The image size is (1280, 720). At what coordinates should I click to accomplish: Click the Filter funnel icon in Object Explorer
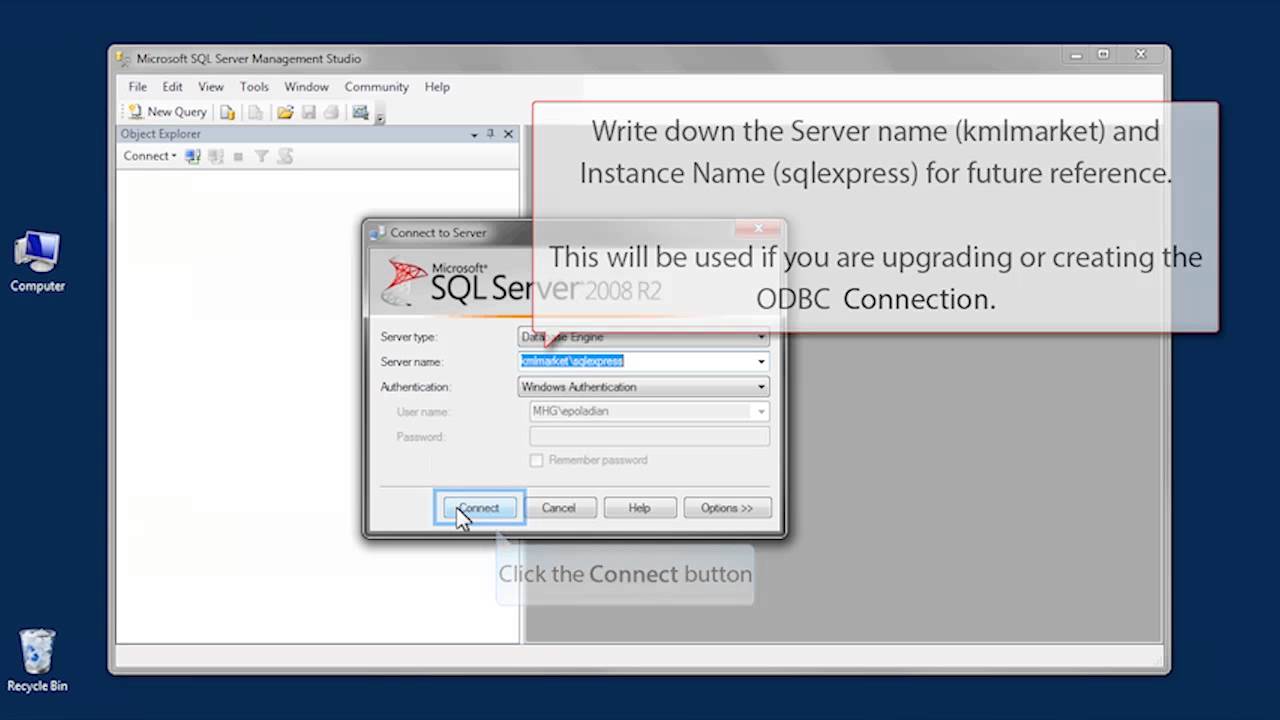[x=261, y=156]
